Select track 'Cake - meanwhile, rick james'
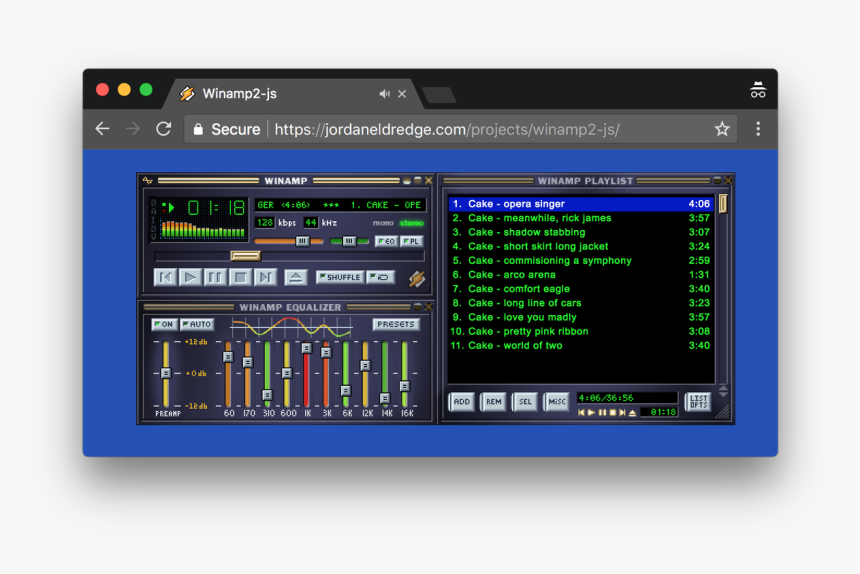Image resolution: width=860 pixels, height=574 pixels. click(x=581, y=218)
